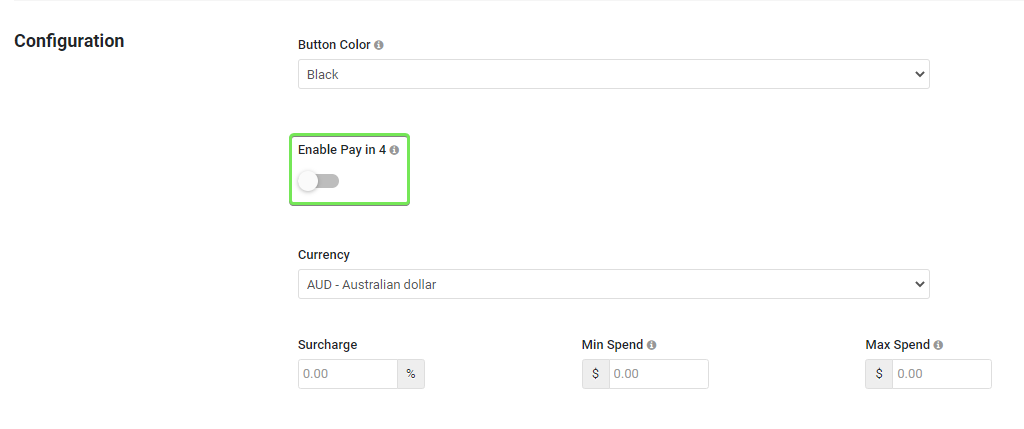Click the Max Spend label text
Screen dimensions: 1024x429
897,345
